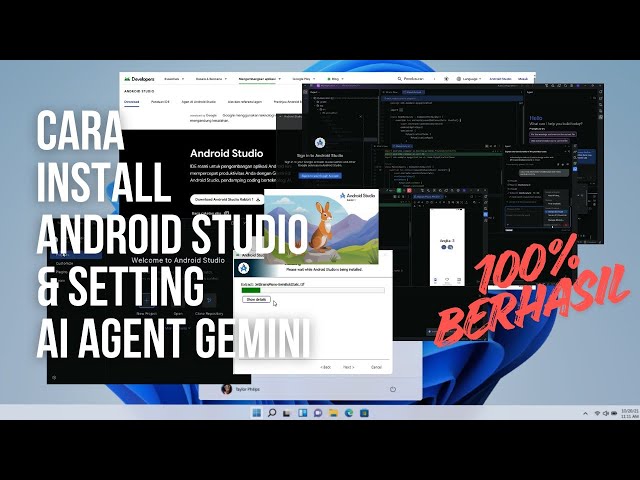Click New Project in Welcome window

point(147,304)
